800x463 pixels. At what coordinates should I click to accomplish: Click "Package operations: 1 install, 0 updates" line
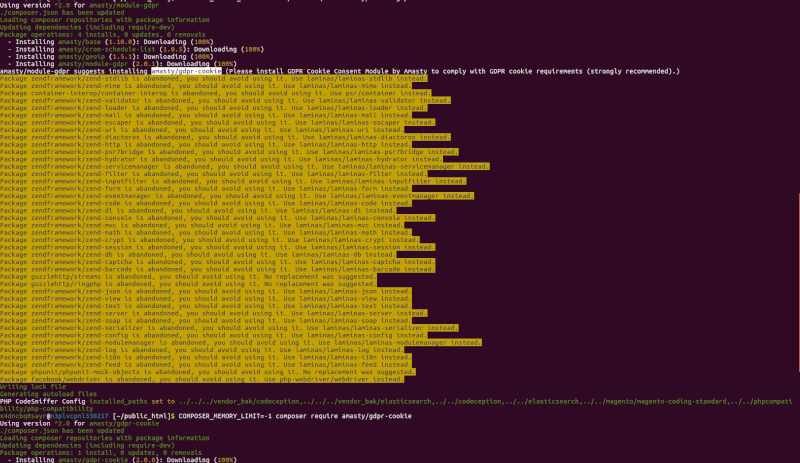tap(101, 452)
